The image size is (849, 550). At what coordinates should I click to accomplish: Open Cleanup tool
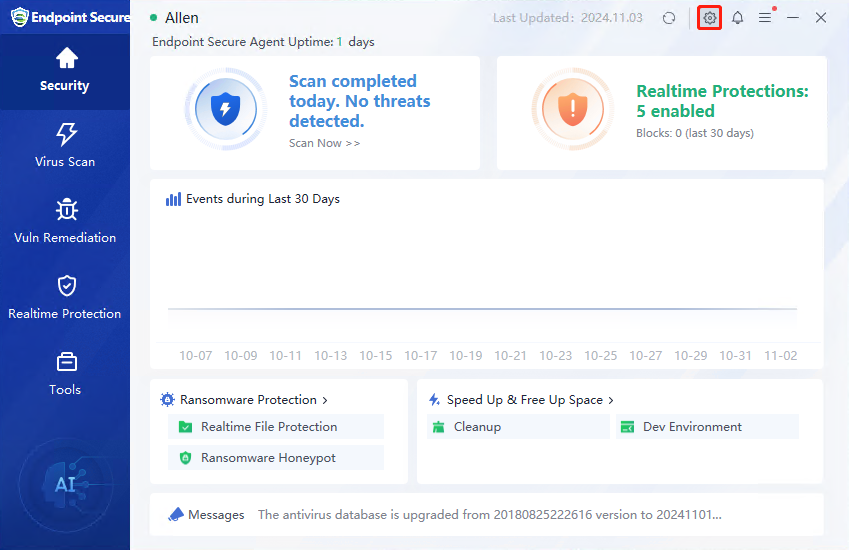pos(518,427)
